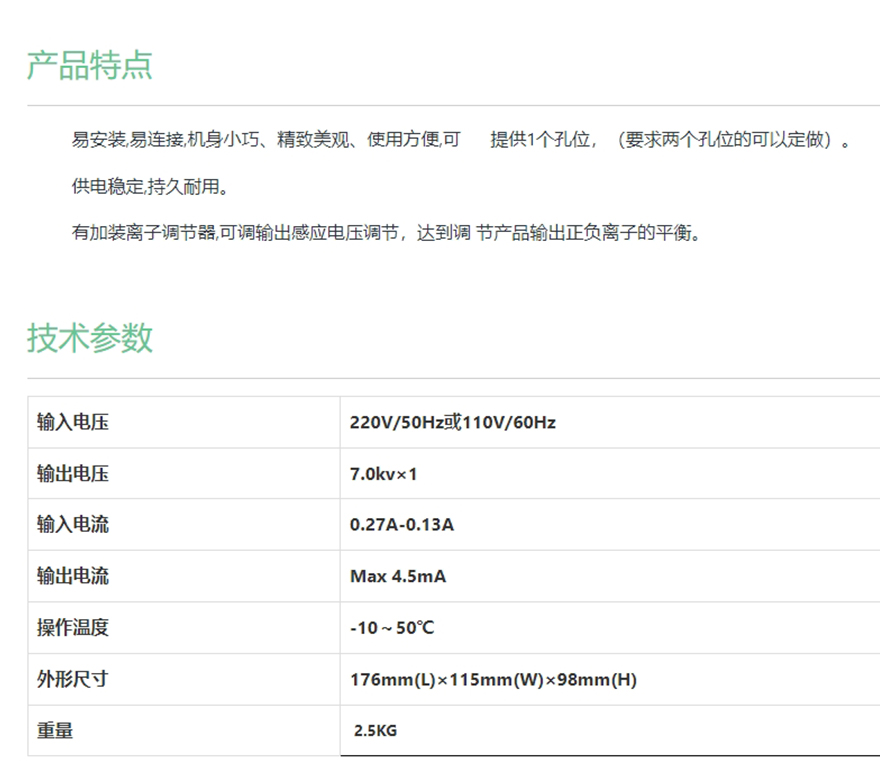This screenshot has height=763, width=880.
Task: Click the 产品特点 section heading
Action: tap(89, 65)
